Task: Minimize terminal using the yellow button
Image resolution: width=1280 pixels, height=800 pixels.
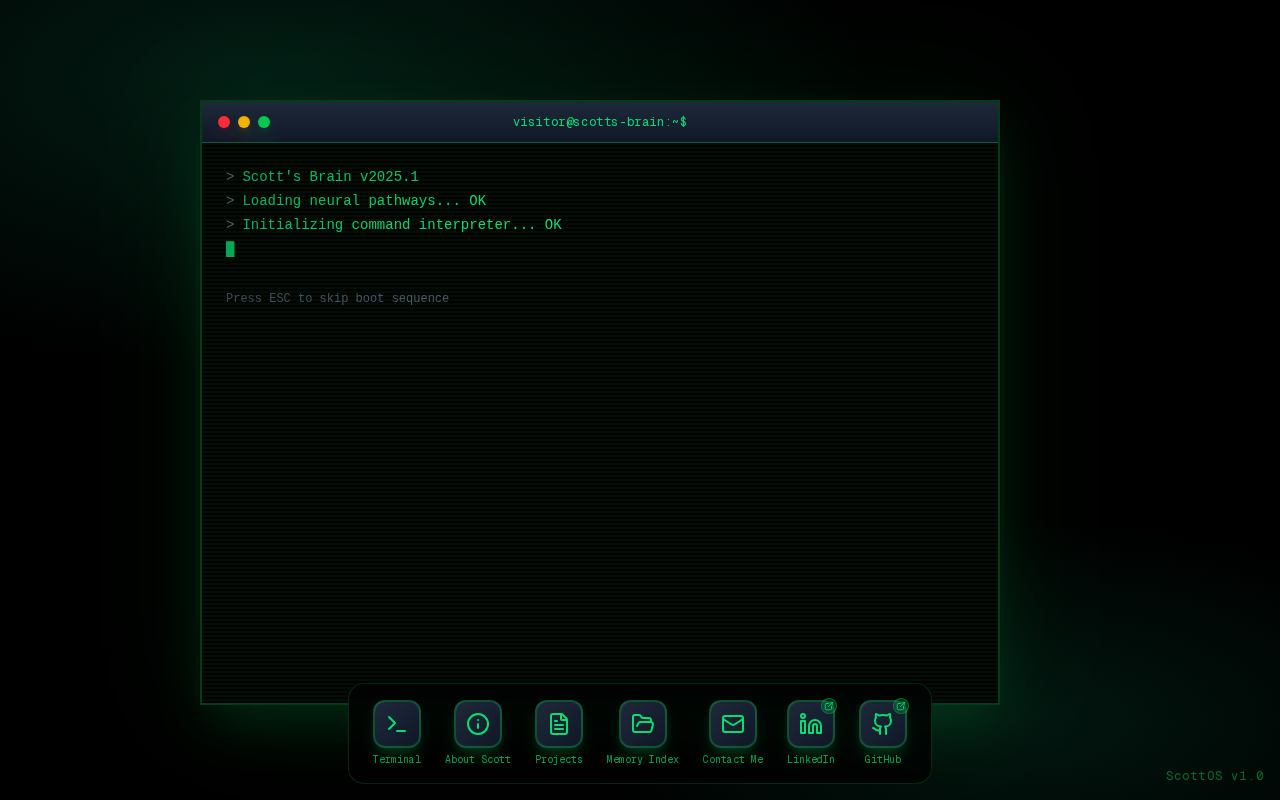Action: coord(244,122)
